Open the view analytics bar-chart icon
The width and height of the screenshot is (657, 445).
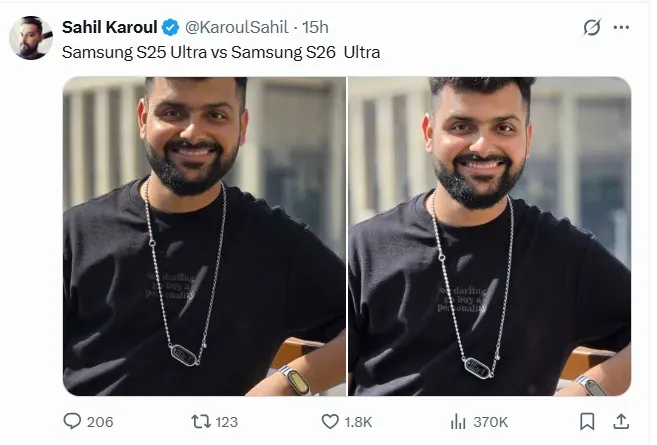[x=460, y=421]
